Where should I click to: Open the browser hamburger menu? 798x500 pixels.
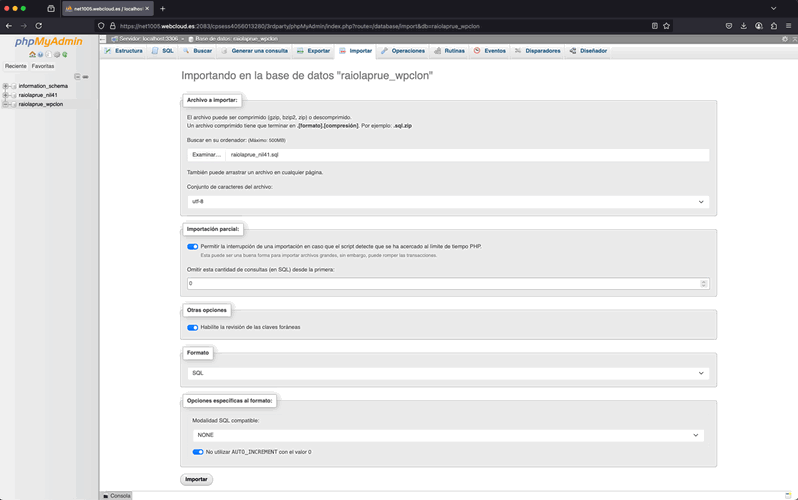point(788,26)
